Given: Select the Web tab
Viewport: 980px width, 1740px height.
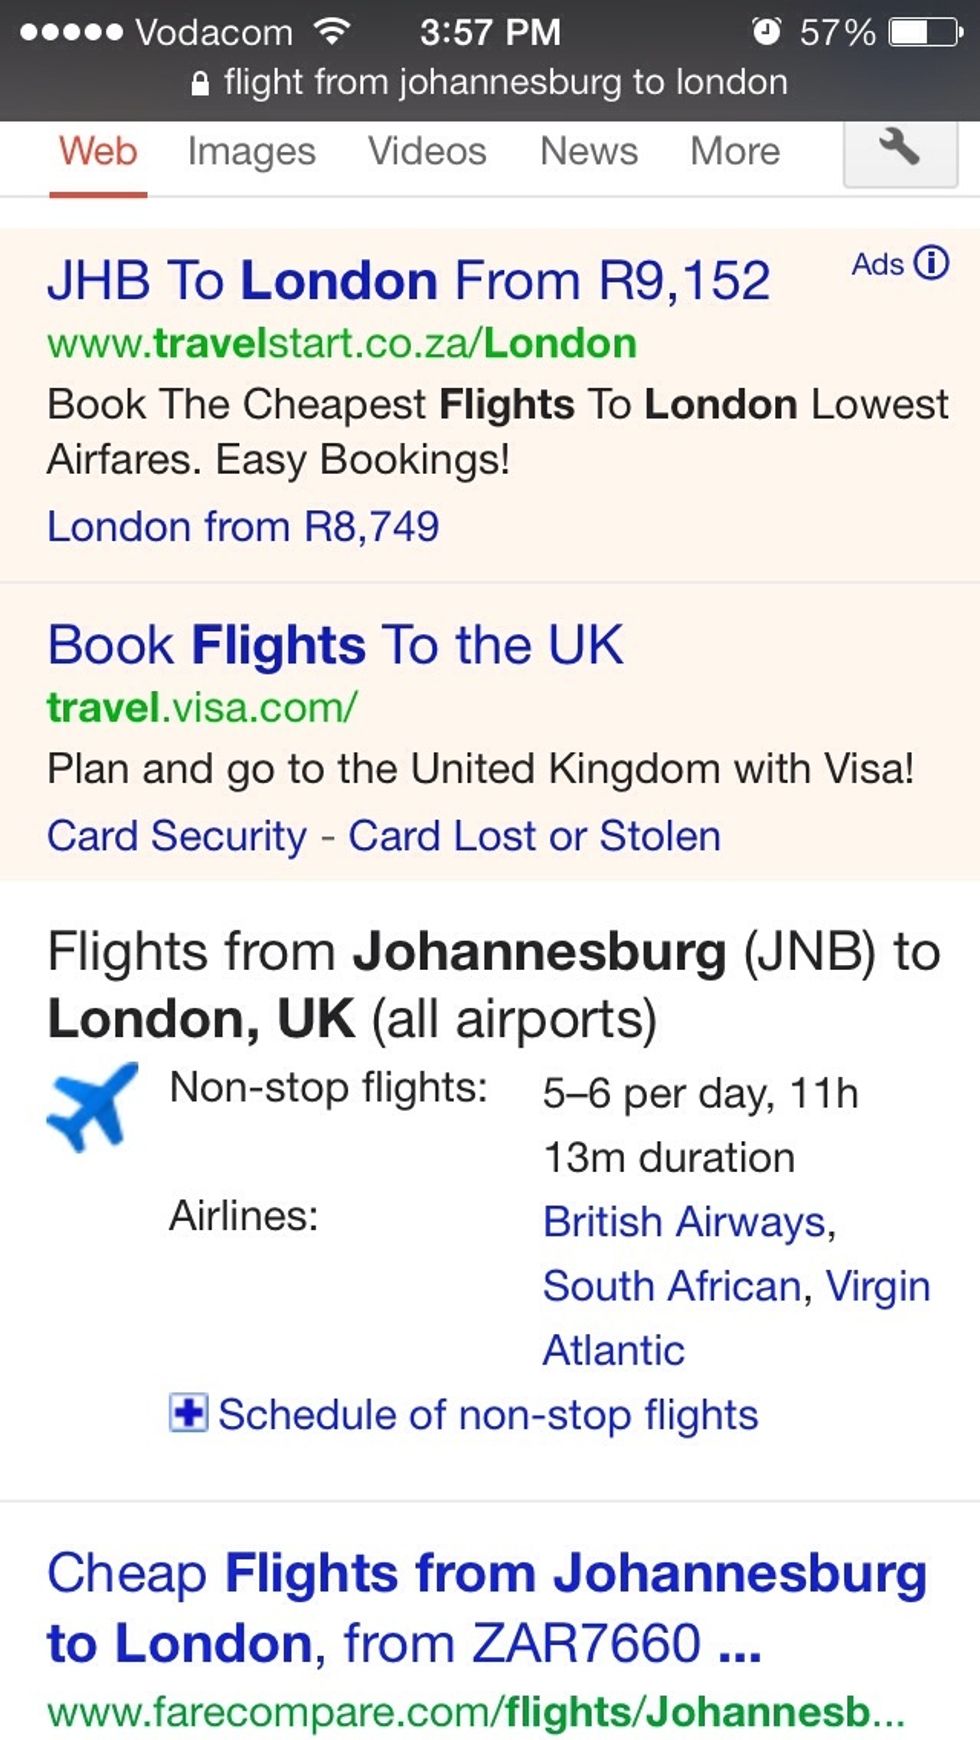Looking at the screenshot, I should point(98,152).
